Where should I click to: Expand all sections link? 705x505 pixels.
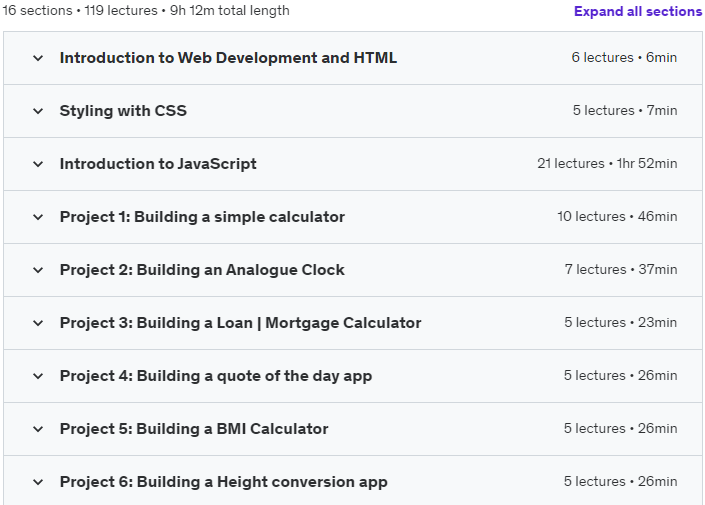(638, 11)
